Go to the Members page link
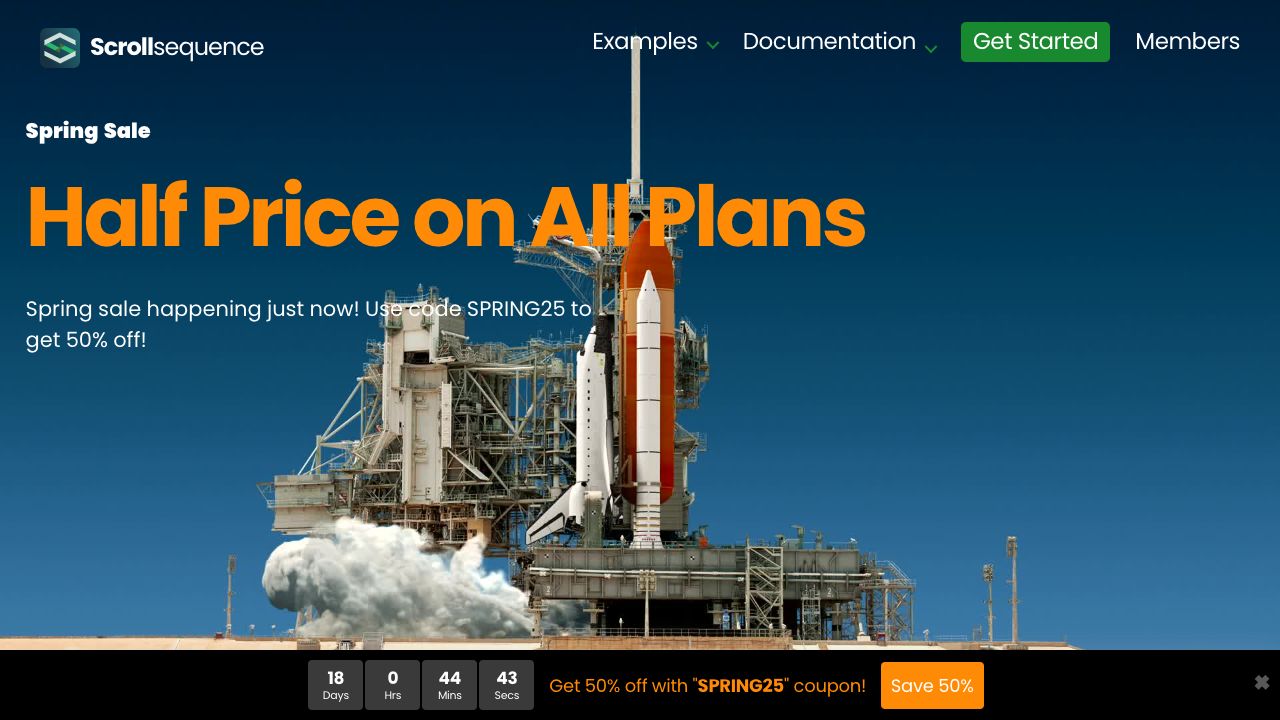 tap(1187, 42)
